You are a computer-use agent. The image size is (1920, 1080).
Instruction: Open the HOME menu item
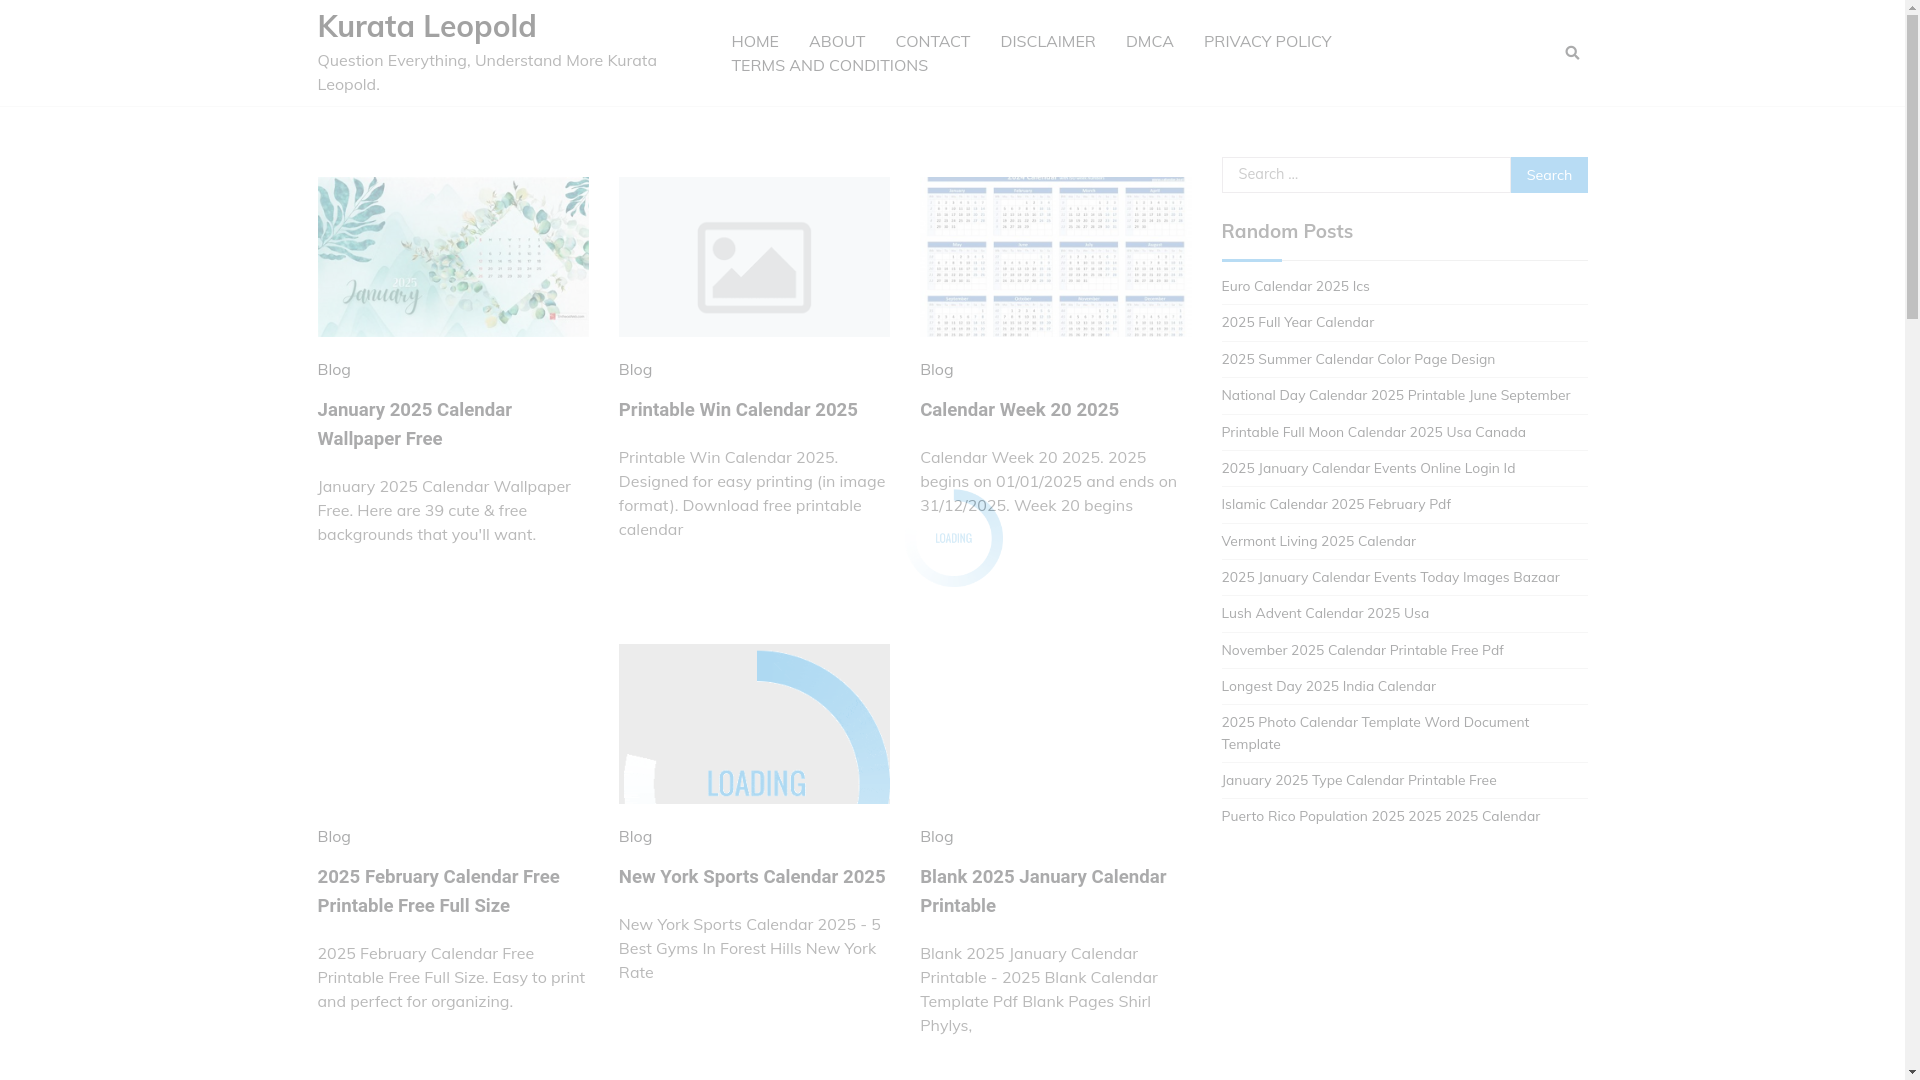click(754, 41)
